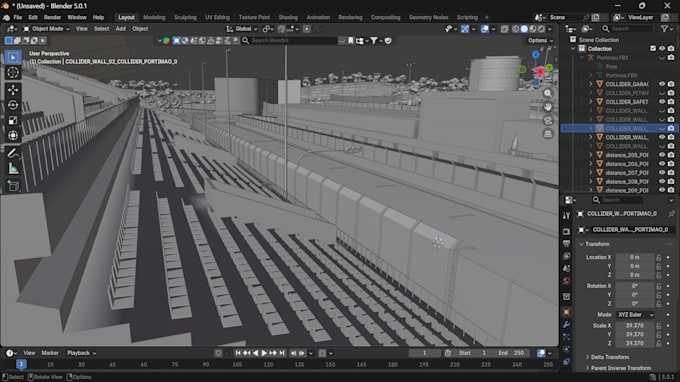Hide COLLIDER_SAFET object via eye icon
The width and height of the screenshot is (680, 382).
point(662,101)
